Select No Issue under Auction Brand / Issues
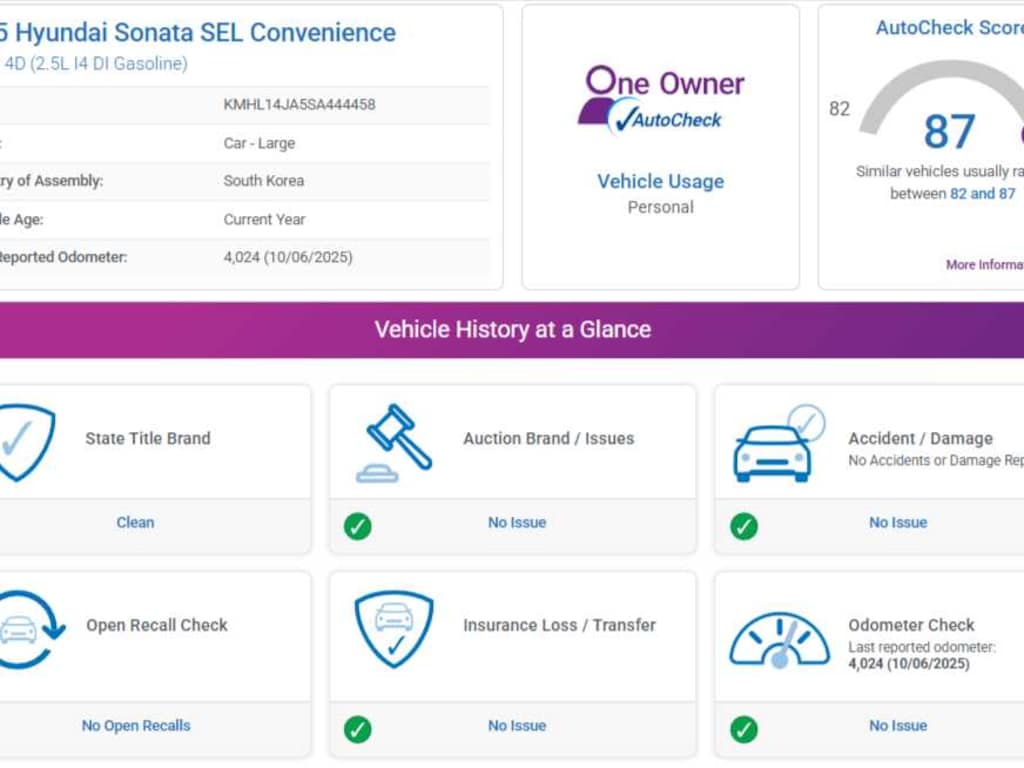1024x768 pixels. [x=517, y=522]
